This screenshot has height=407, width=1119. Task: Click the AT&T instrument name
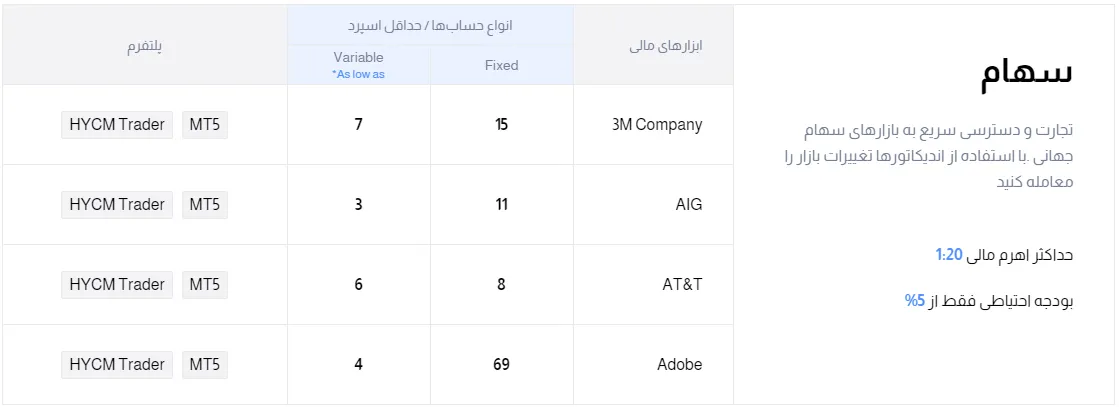682,285
